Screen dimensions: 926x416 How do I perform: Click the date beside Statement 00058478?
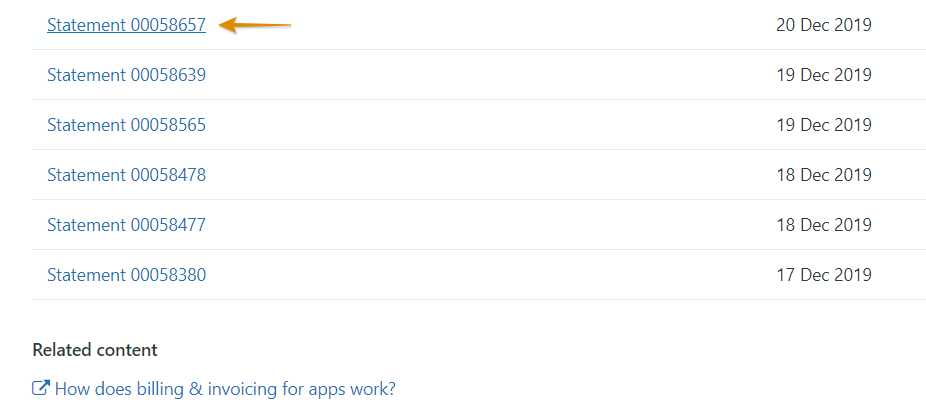(824, 175)
